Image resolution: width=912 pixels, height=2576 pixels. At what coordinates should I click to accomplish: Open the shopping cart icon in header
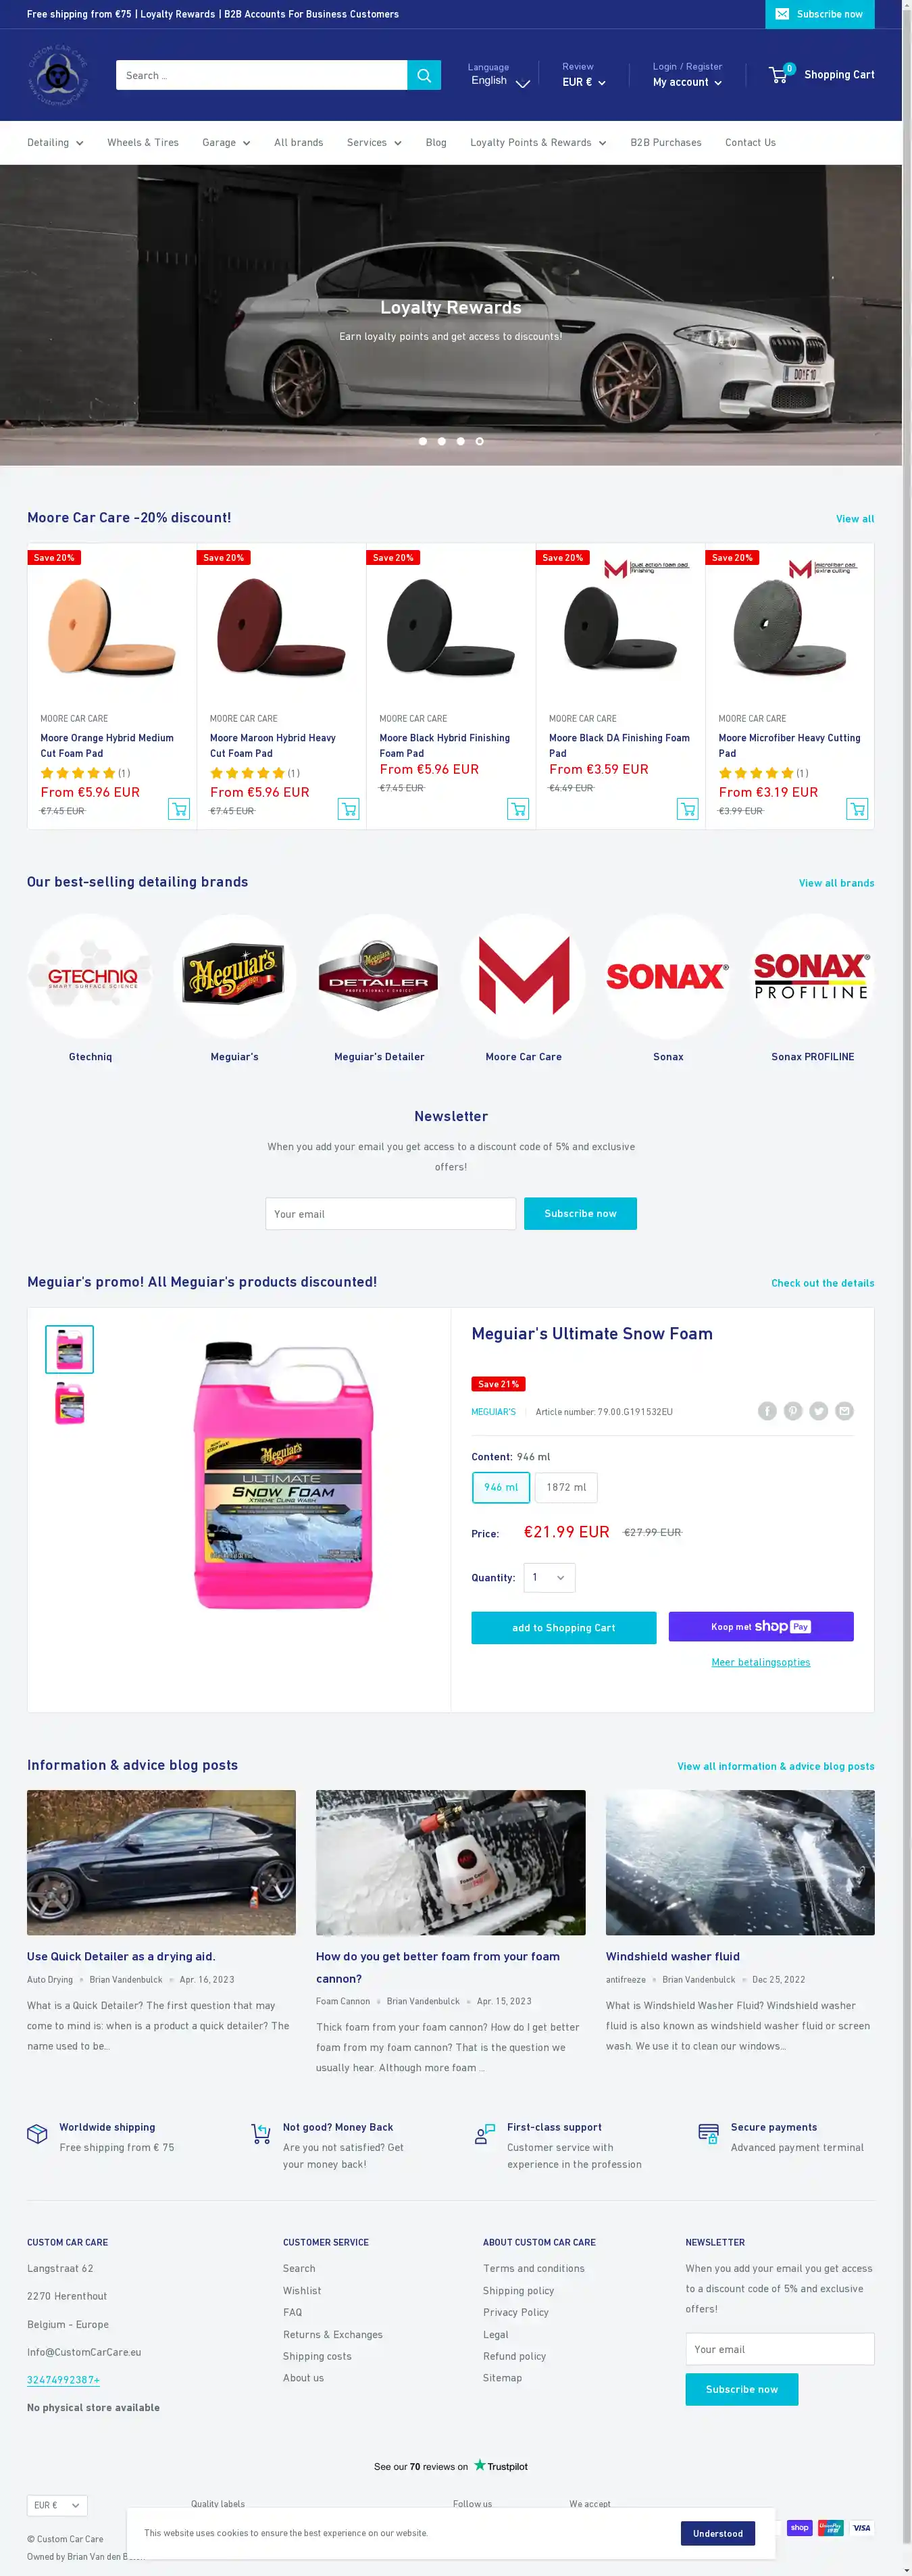point(780,75)
